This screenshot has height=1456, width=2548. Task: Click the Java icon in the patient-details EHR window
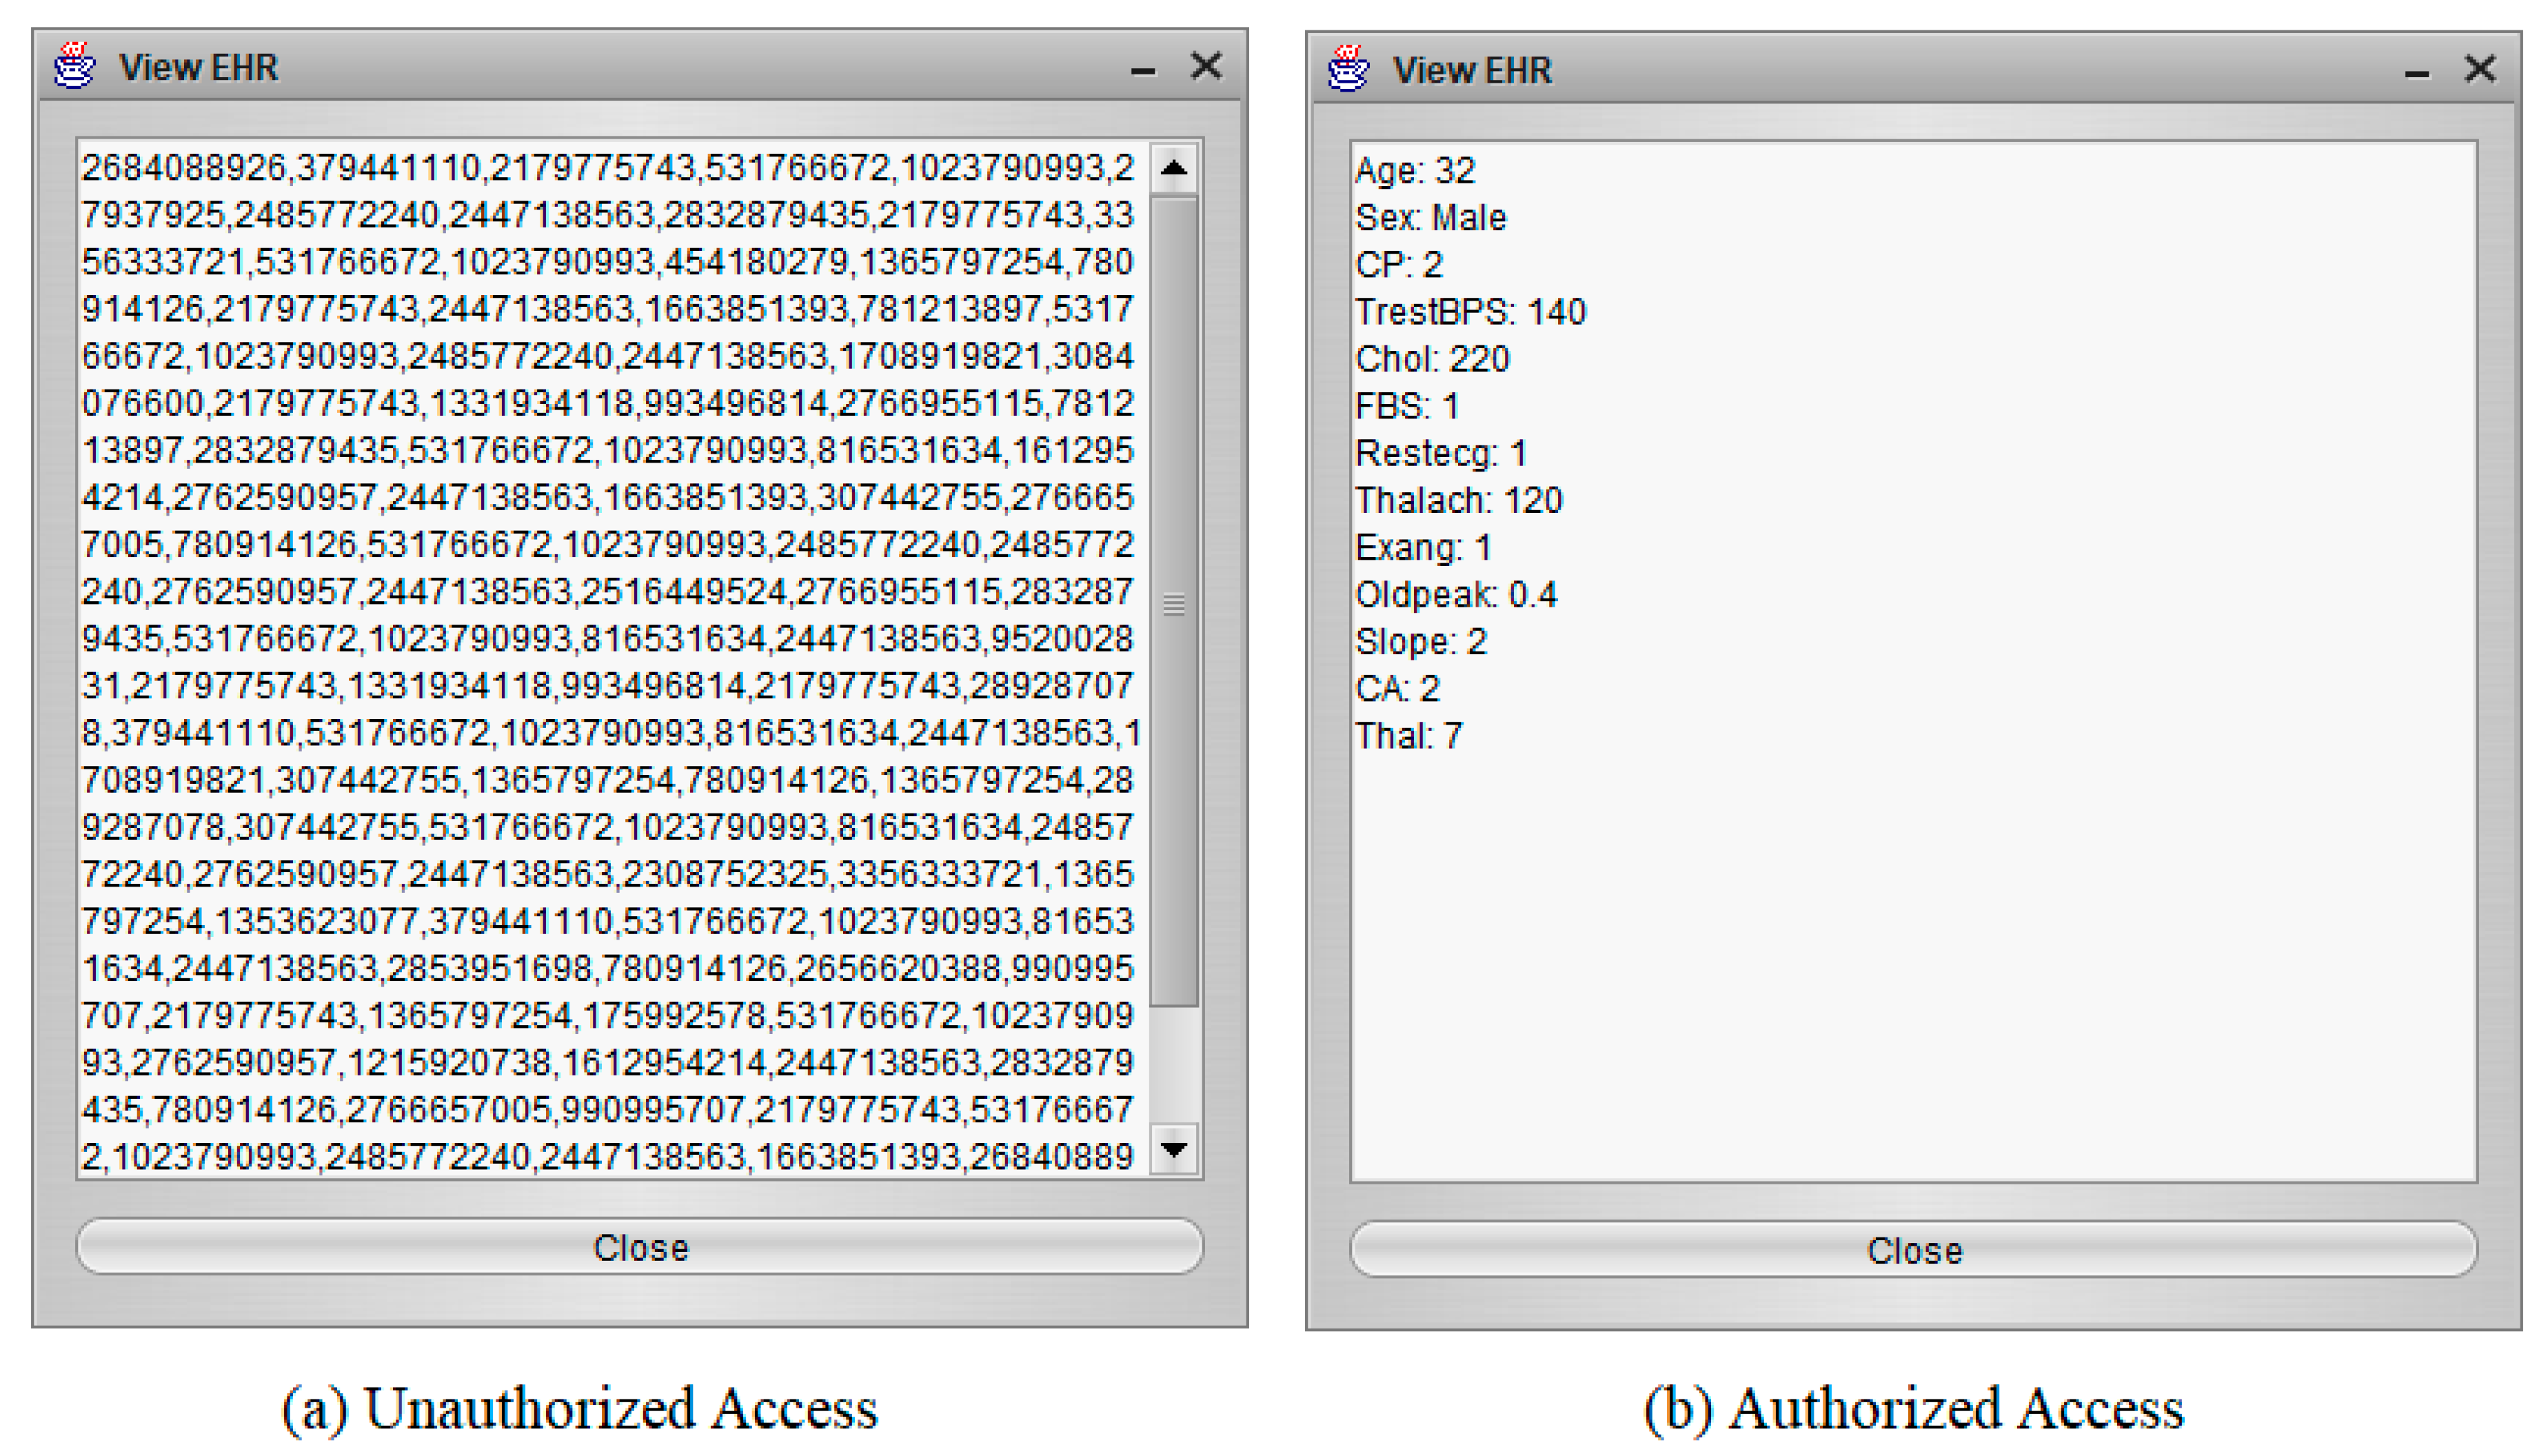1348,69
